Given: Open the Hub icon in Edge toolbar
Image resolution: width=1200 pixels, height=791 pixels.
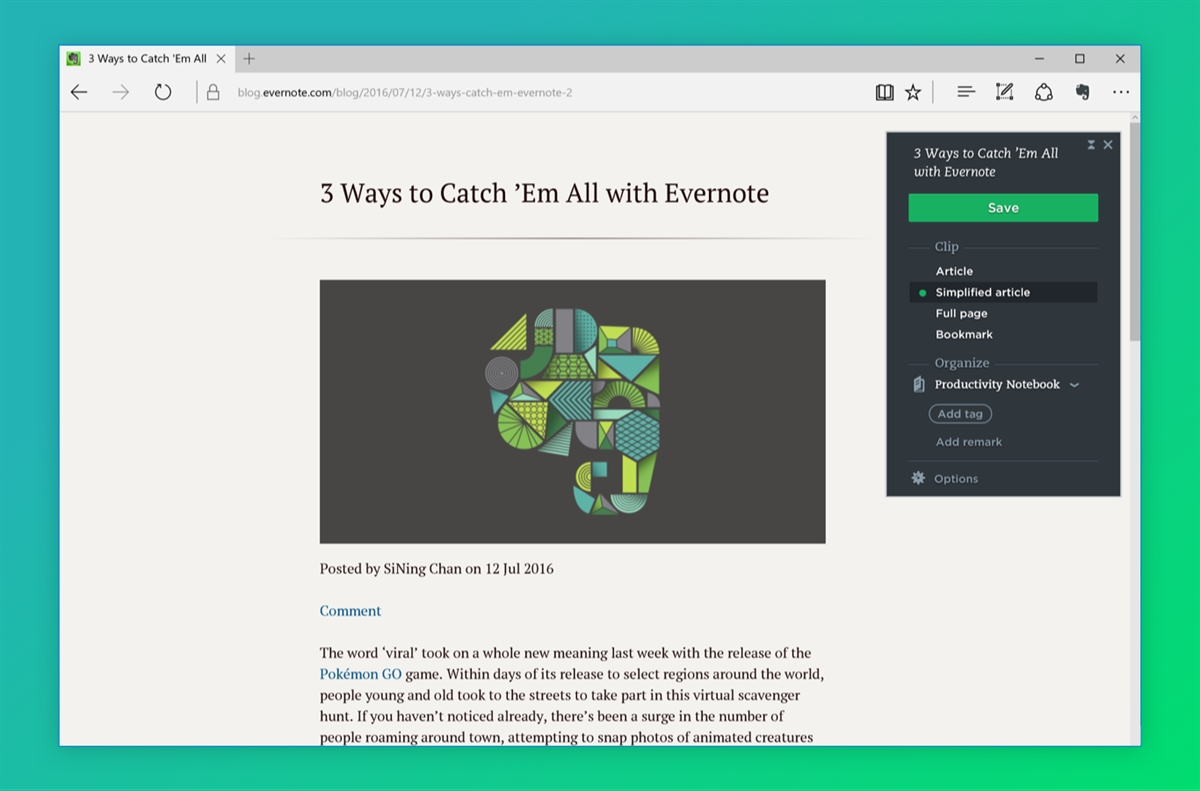Looking at the screenshot, I should (x=965, y=91).
